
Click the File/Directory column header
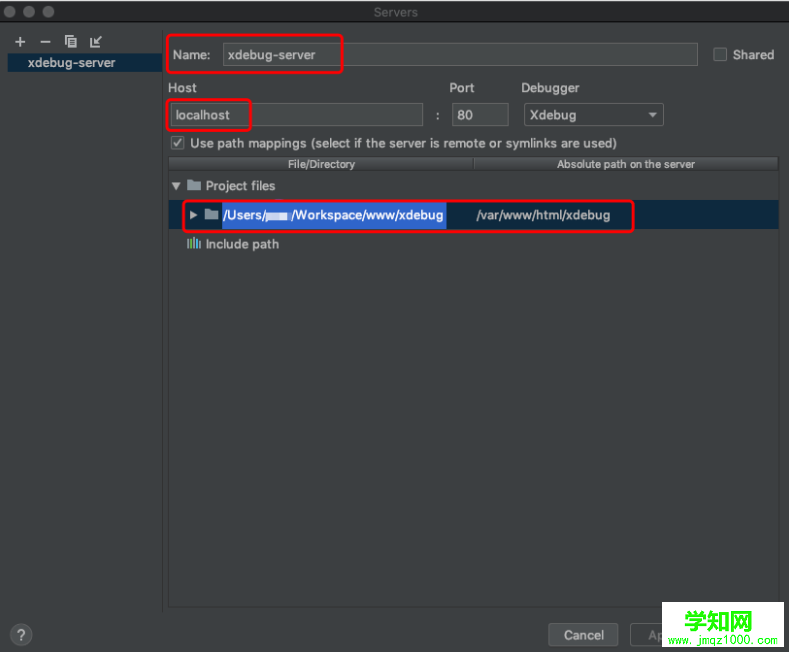pos(321,164)
